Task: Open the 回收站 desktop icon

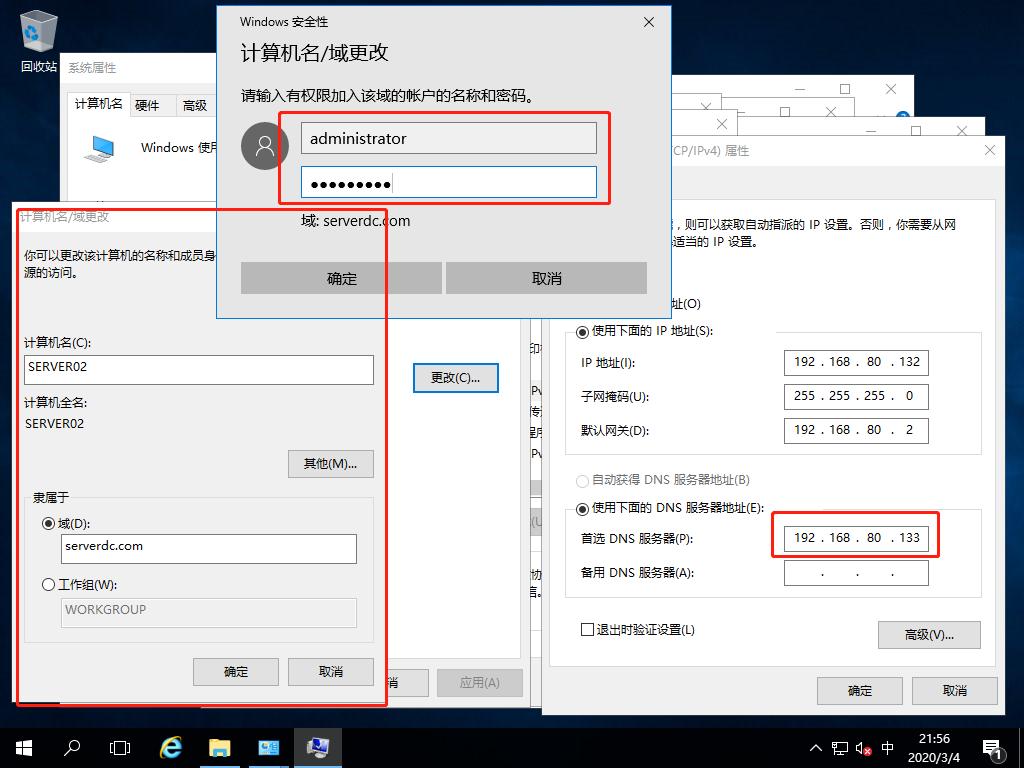Action: (x=36, y=32)
